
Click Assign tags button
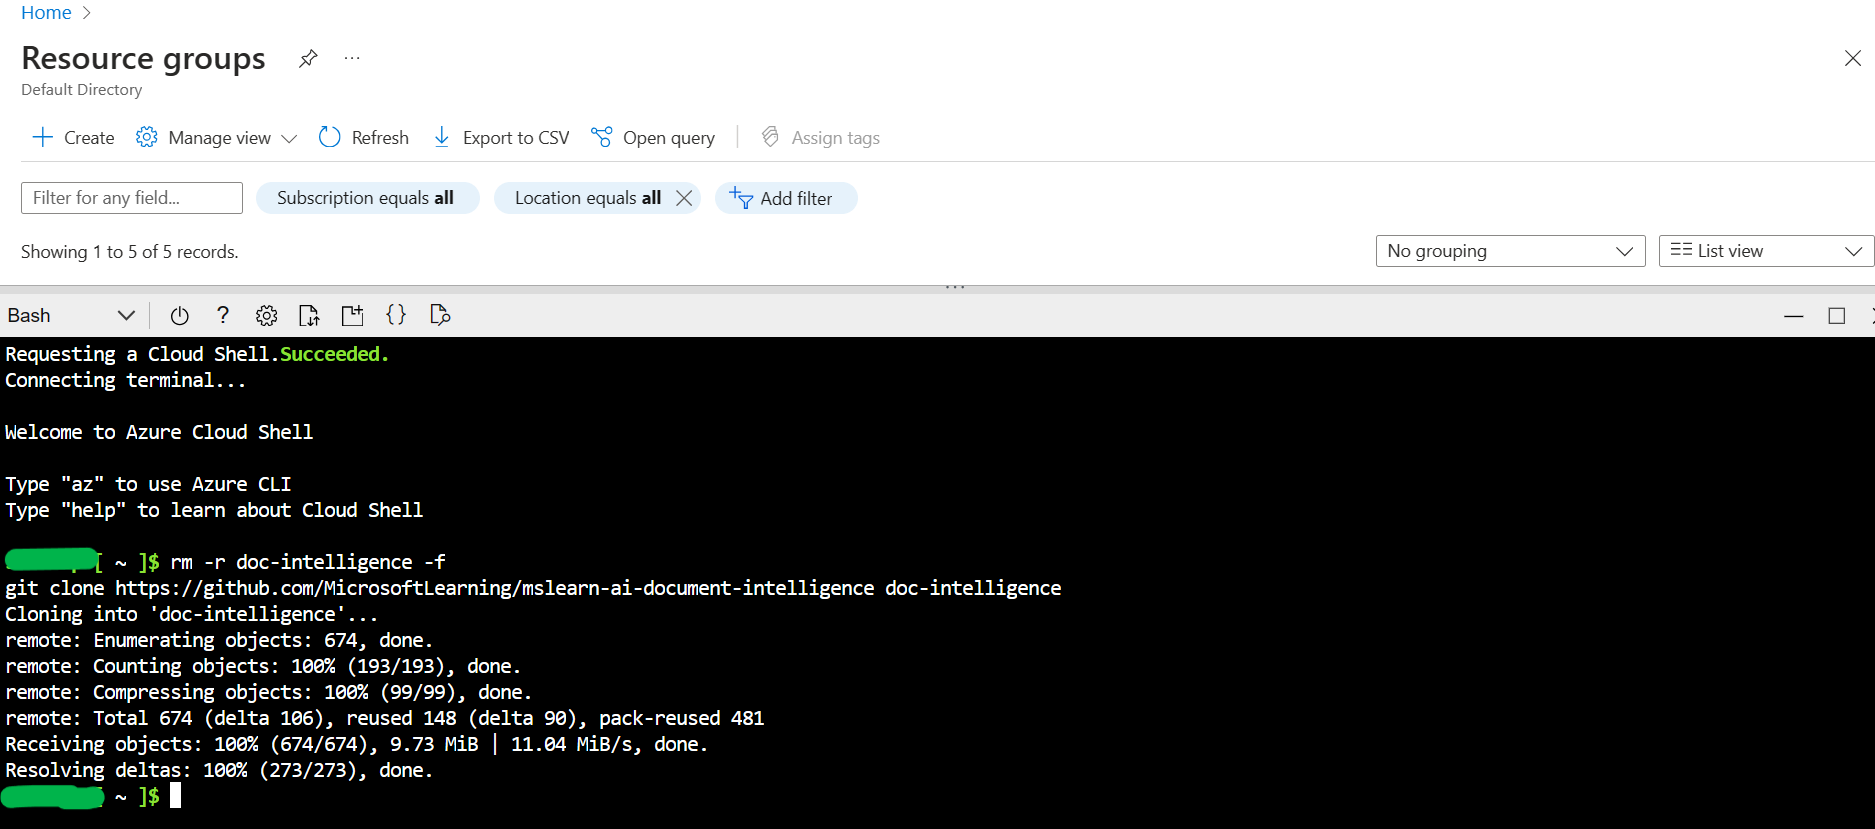click(x=821, y=138)
